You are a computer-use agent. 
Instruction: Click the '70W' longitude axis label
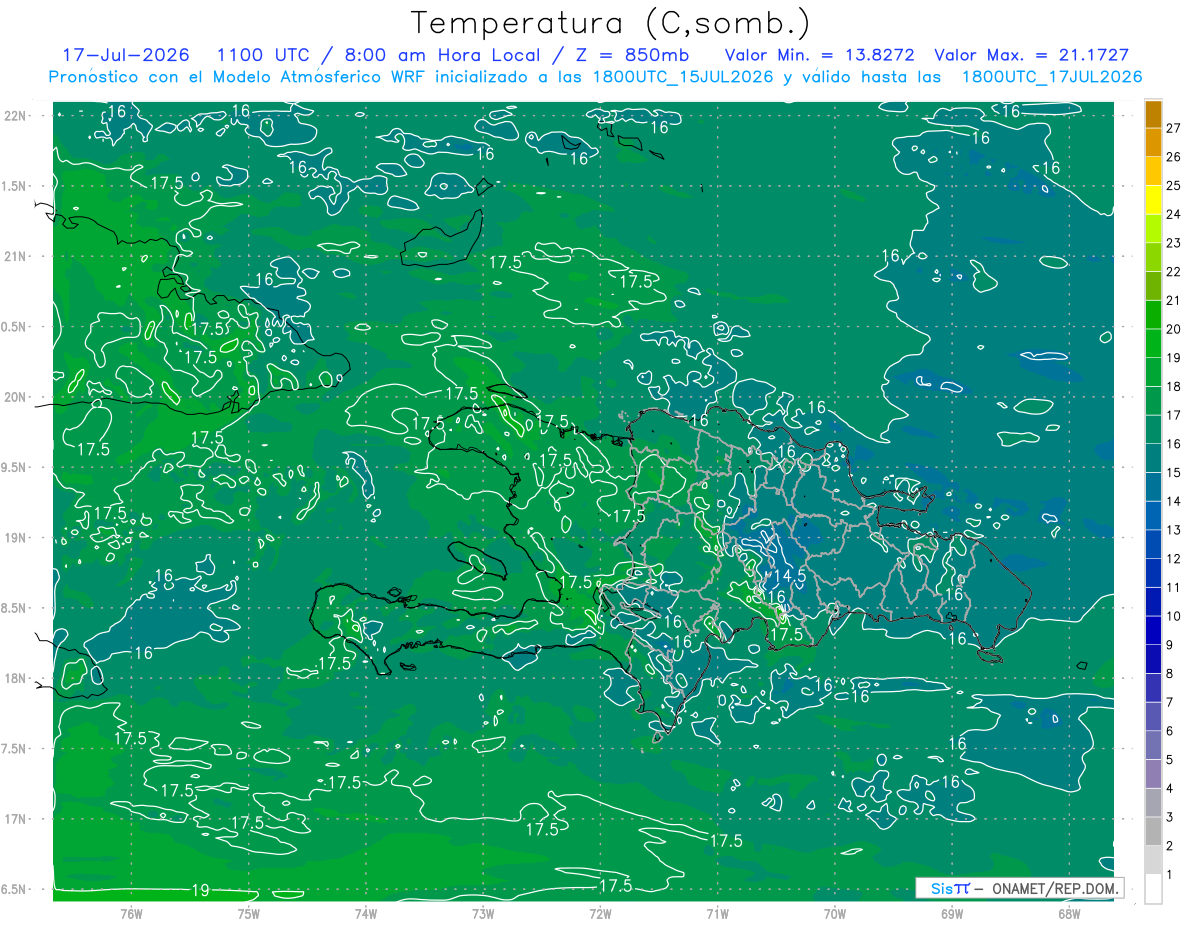[835, 913]
